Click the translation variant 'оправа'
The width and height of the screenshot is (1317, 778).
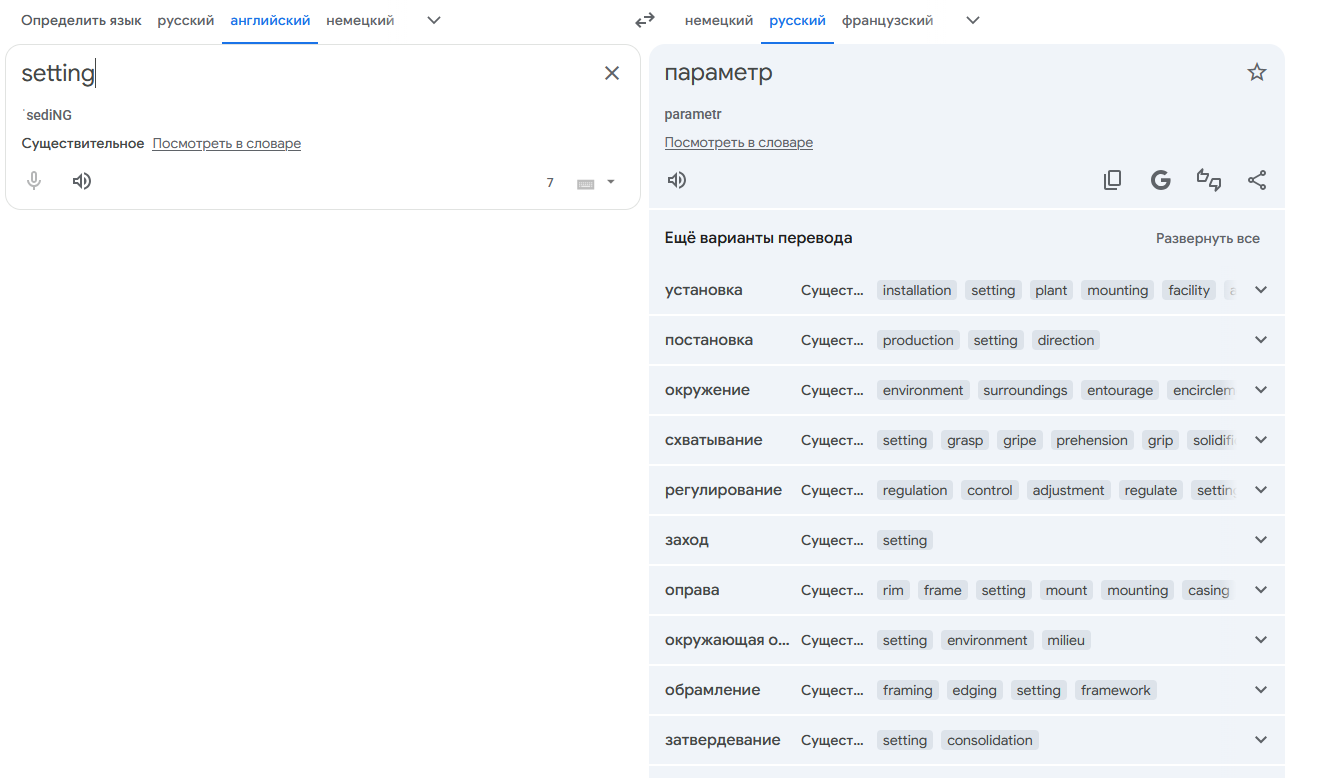pos(692,590)
